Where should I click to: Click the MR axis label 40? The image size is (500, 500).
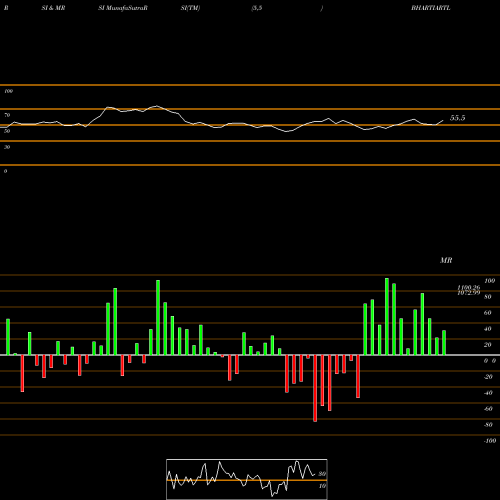pos(487,329)
